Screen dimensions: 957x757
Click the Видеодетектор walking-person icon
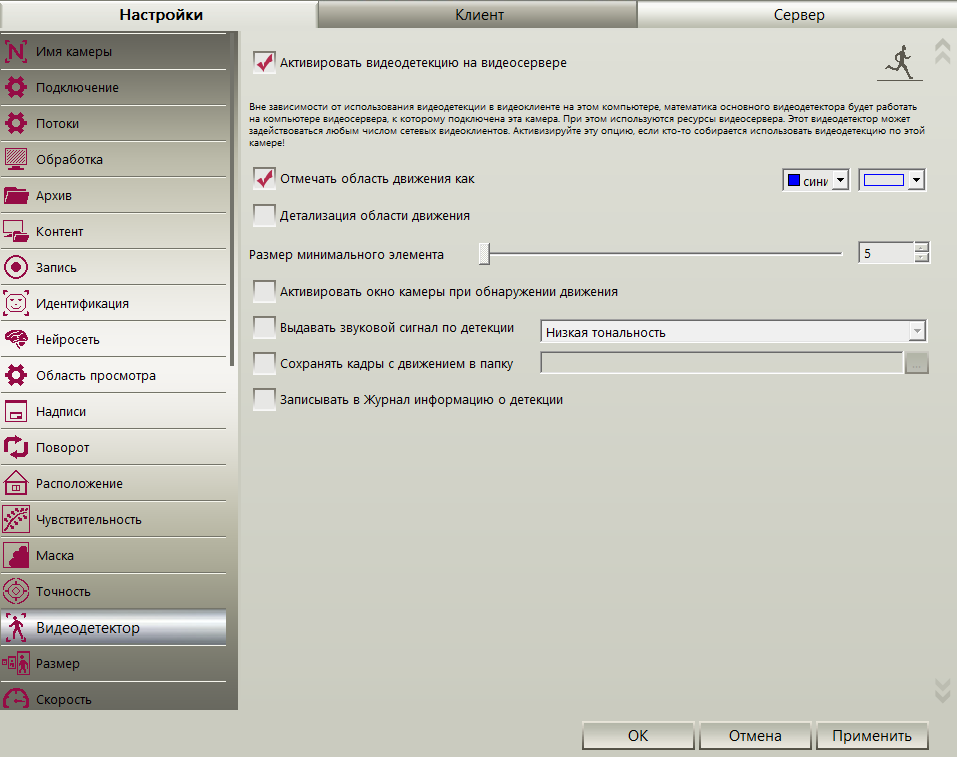[x=16, y=628]
